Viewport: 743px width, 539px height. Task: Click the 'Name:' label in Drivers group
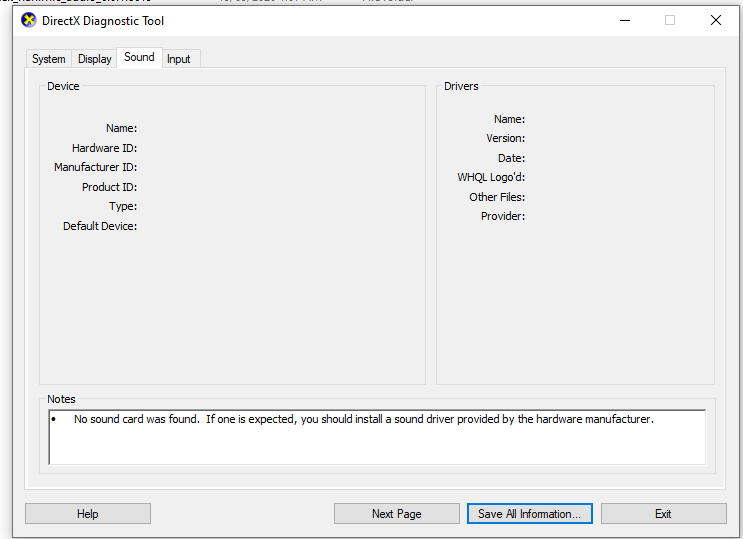click(509, 119)
